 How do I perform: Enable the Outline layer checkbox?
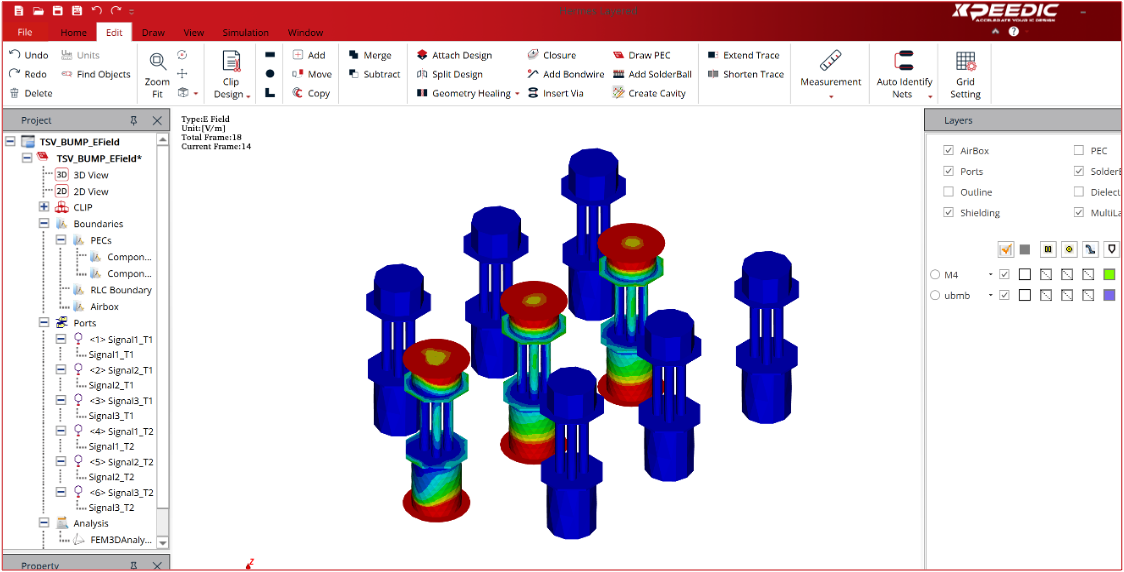tap(948, 192)
